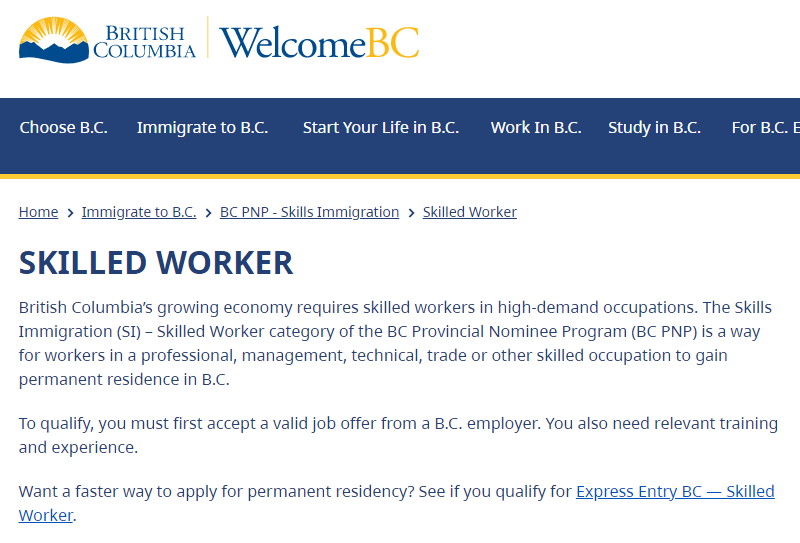The height and width of the screenshot is (543, 800).
Task: Open BC PNP - Skills Immigration breadcrumb
Action: (309, 212)
